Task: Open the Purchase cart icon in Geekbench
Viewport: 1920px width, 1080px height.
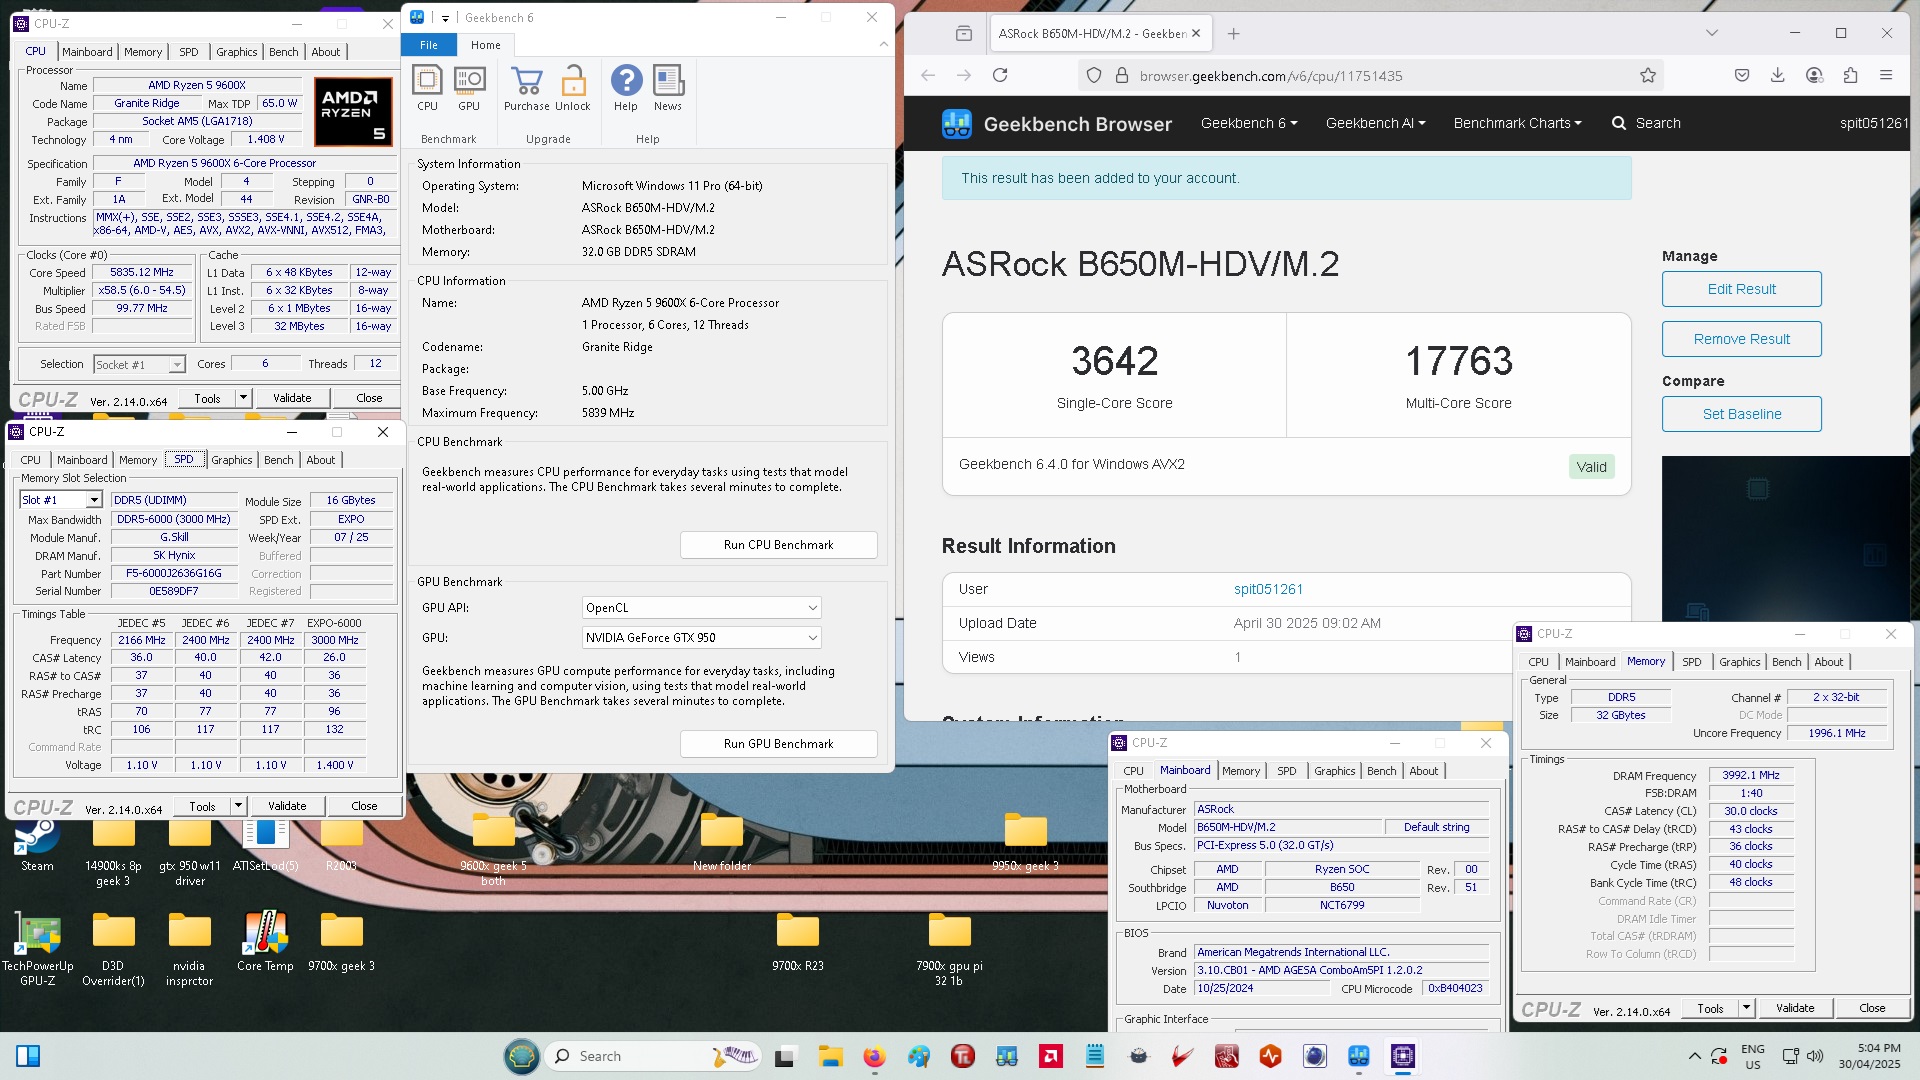Action: 526,80
